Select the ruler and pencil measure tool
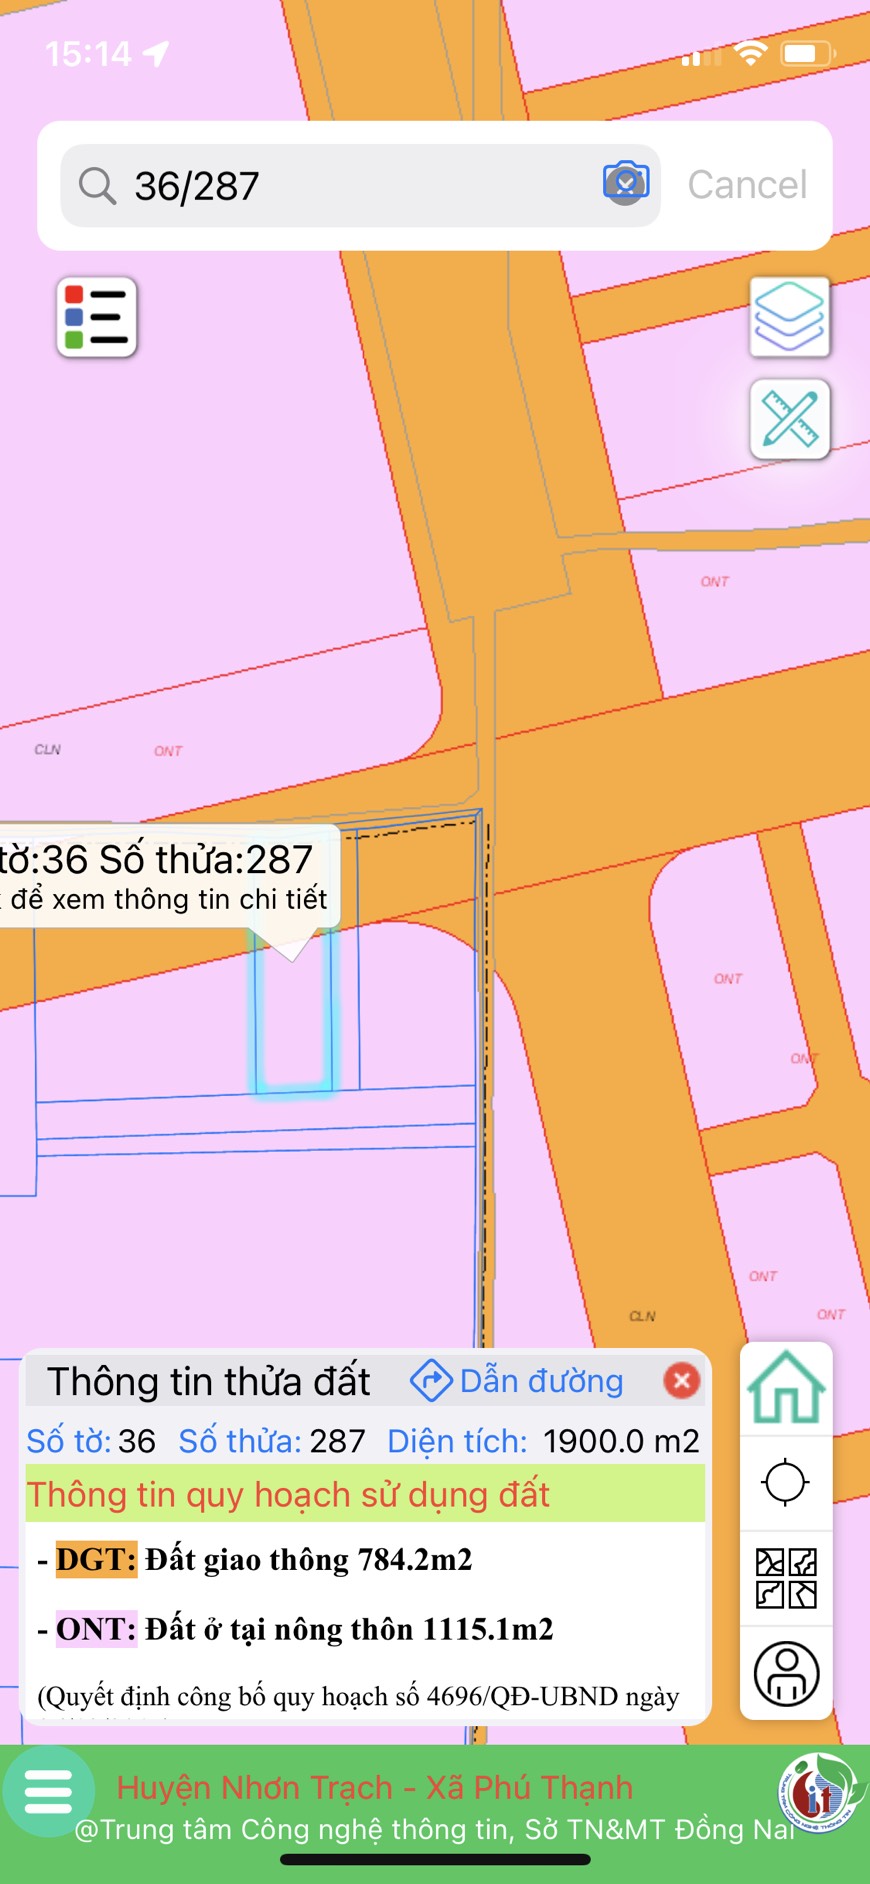 (789, 419)
